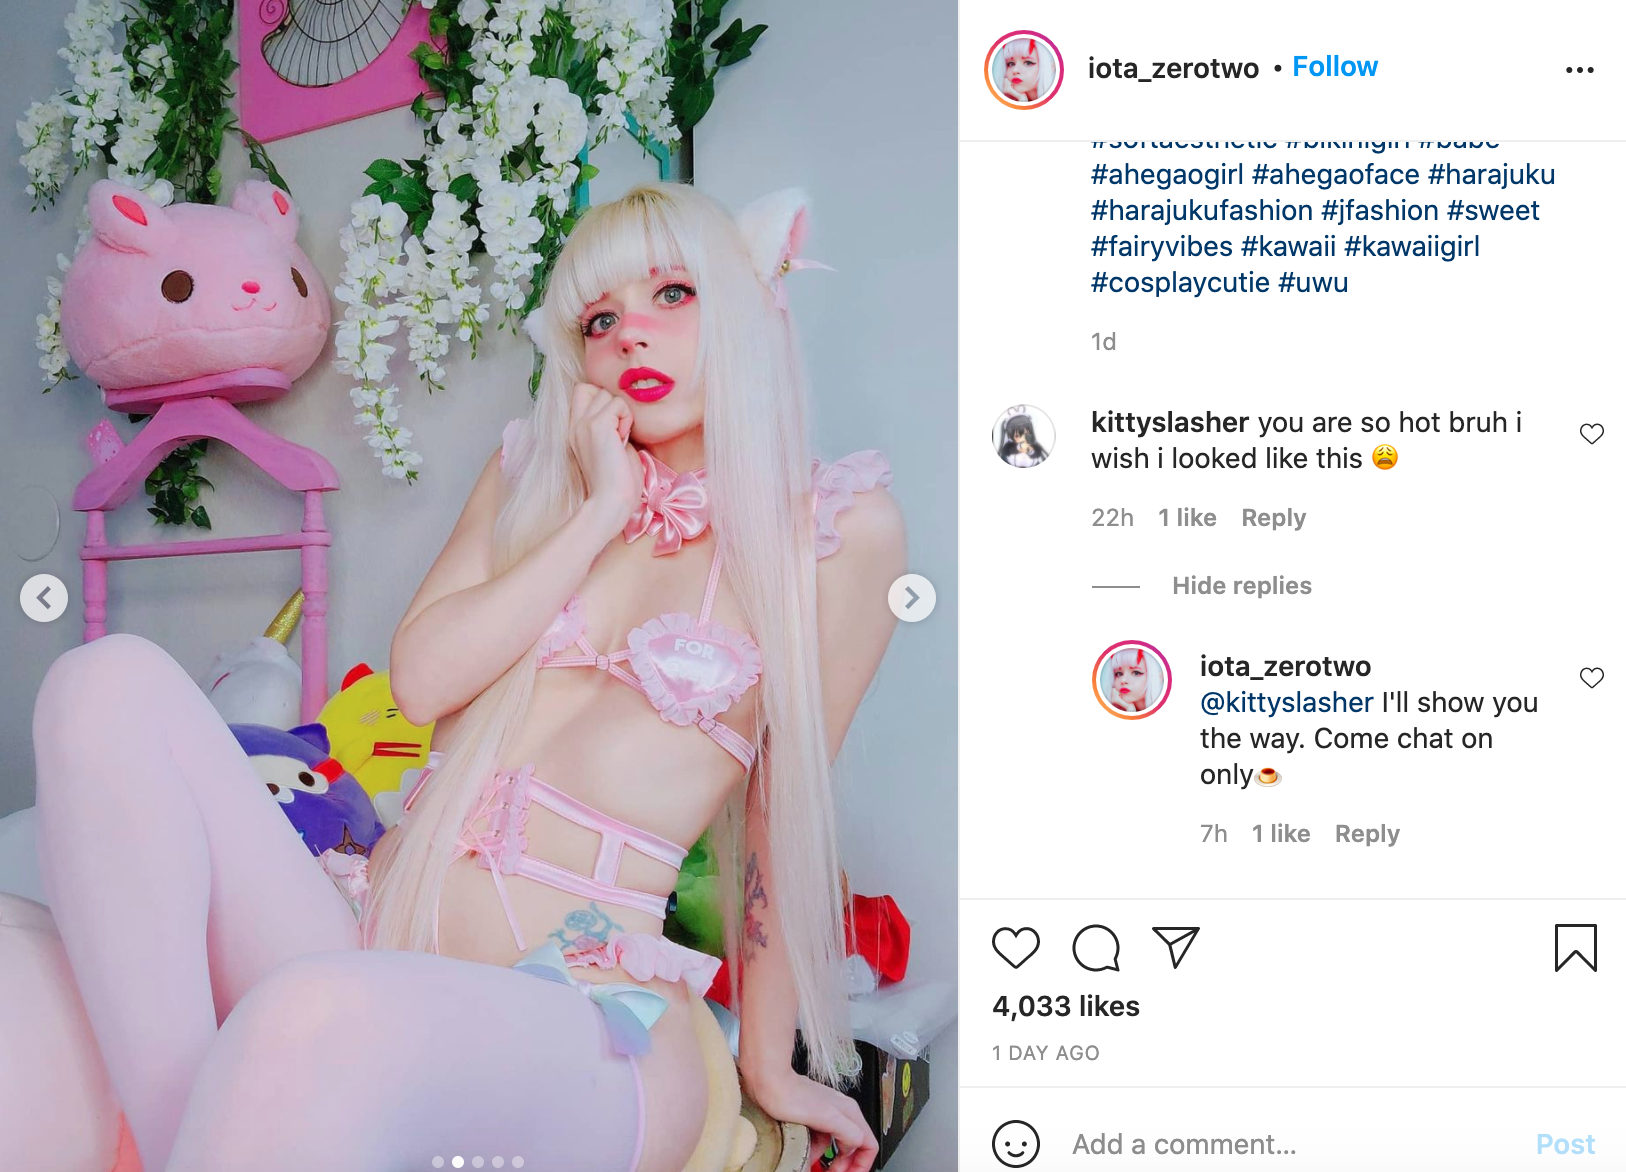Open kittyslasher's avatar

(x=1024, y=436)
